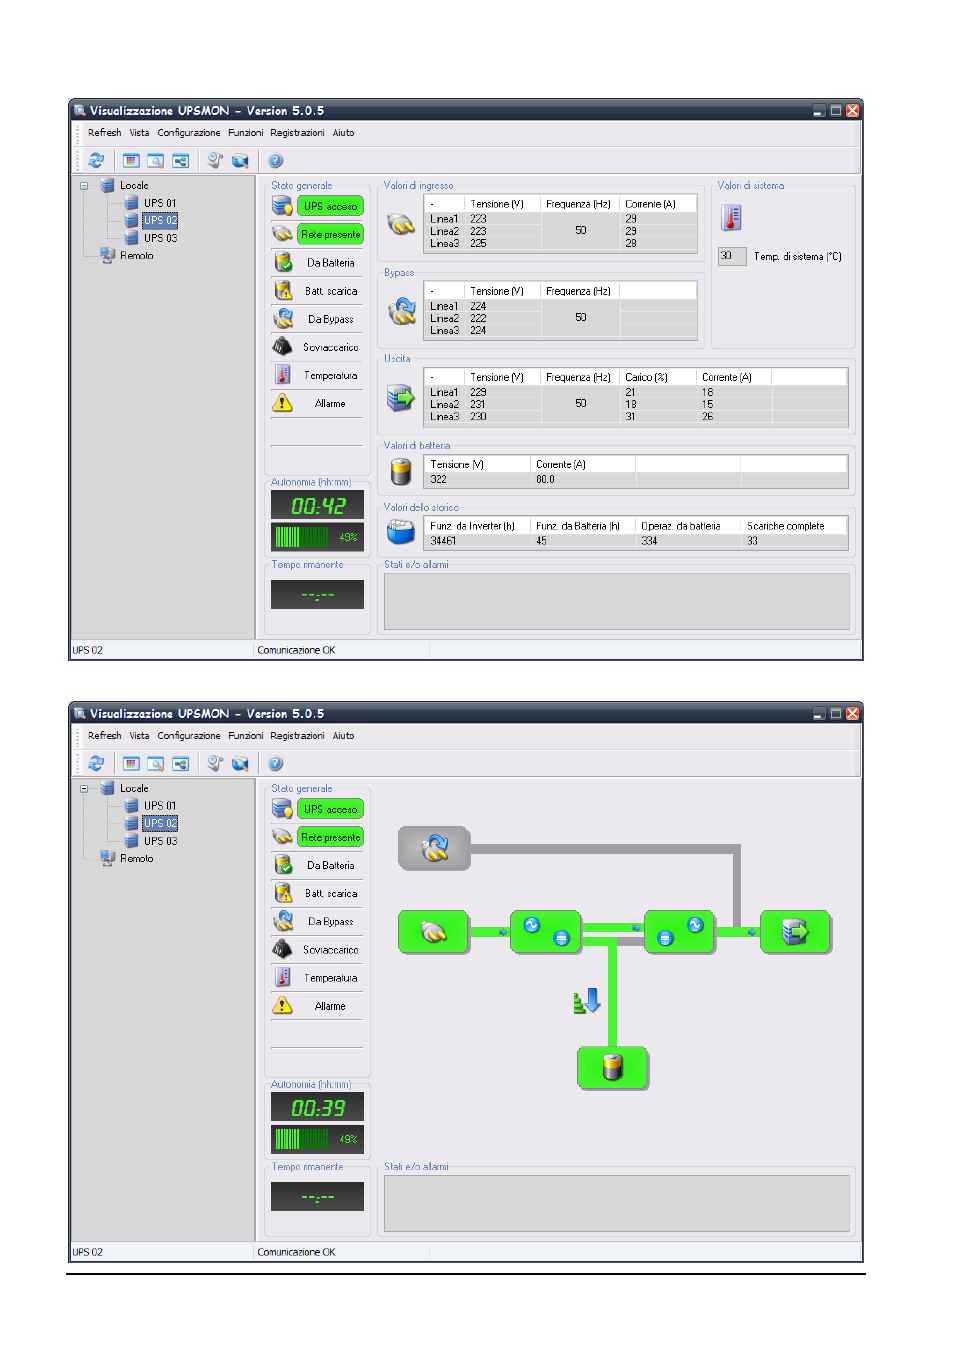Open the Vista menu in the top window

pos(139,132)
